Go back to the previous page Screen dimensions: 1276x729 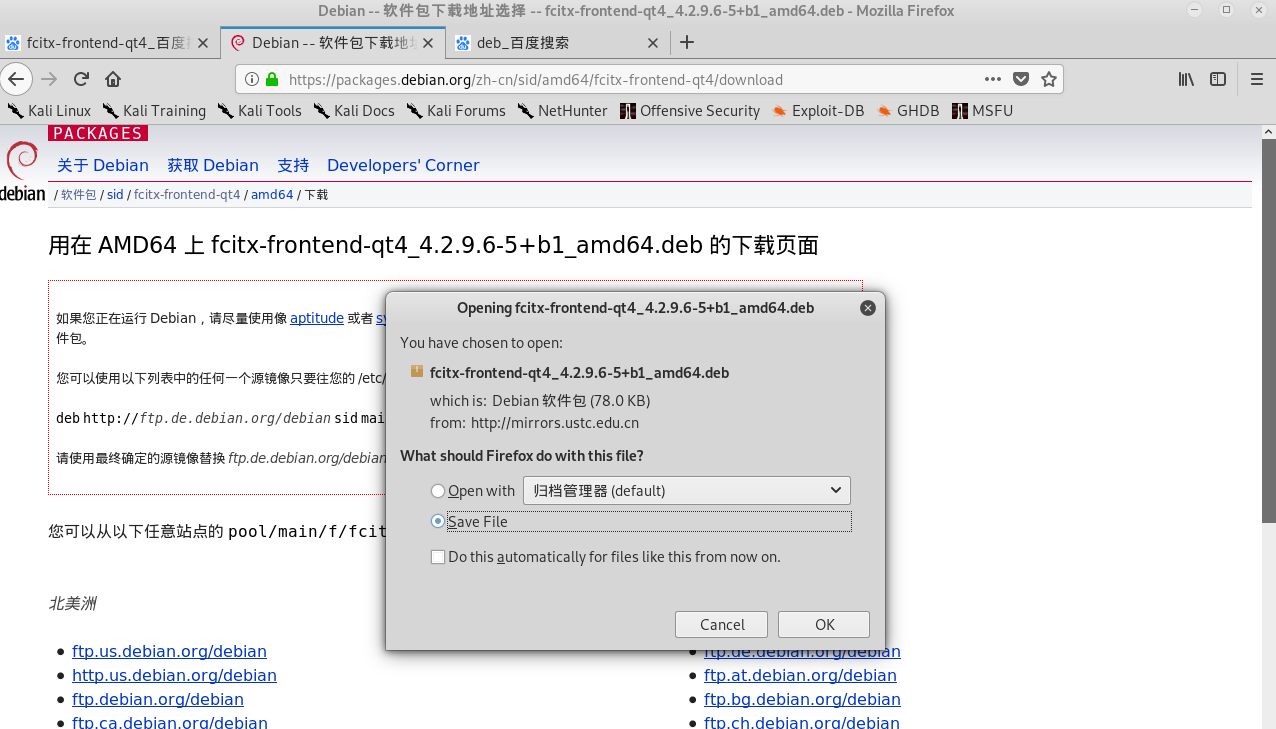click(x=15, y=79)
